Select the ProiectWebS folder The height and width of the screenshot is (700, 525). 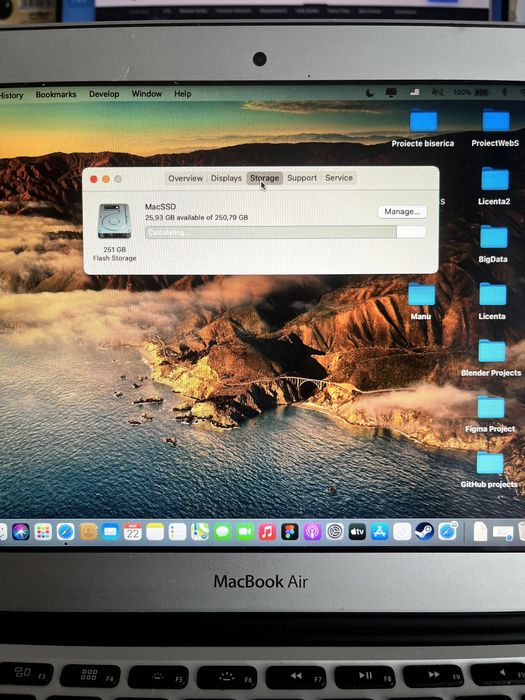495,129
